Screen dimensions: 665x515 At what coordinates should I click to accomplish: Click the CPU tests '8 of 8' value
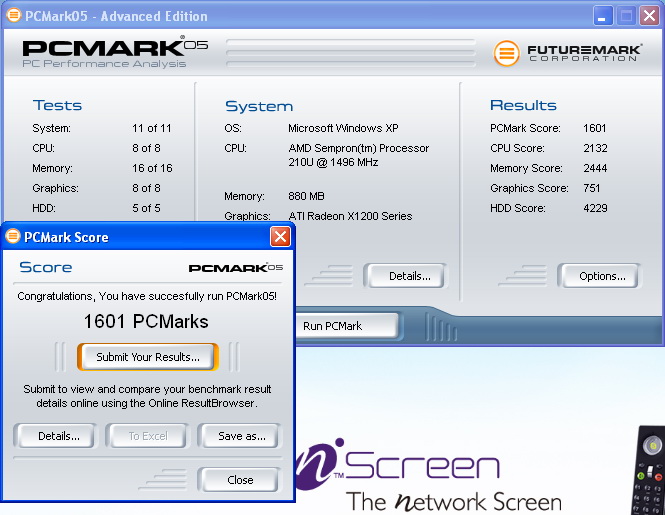coord(146,148)
